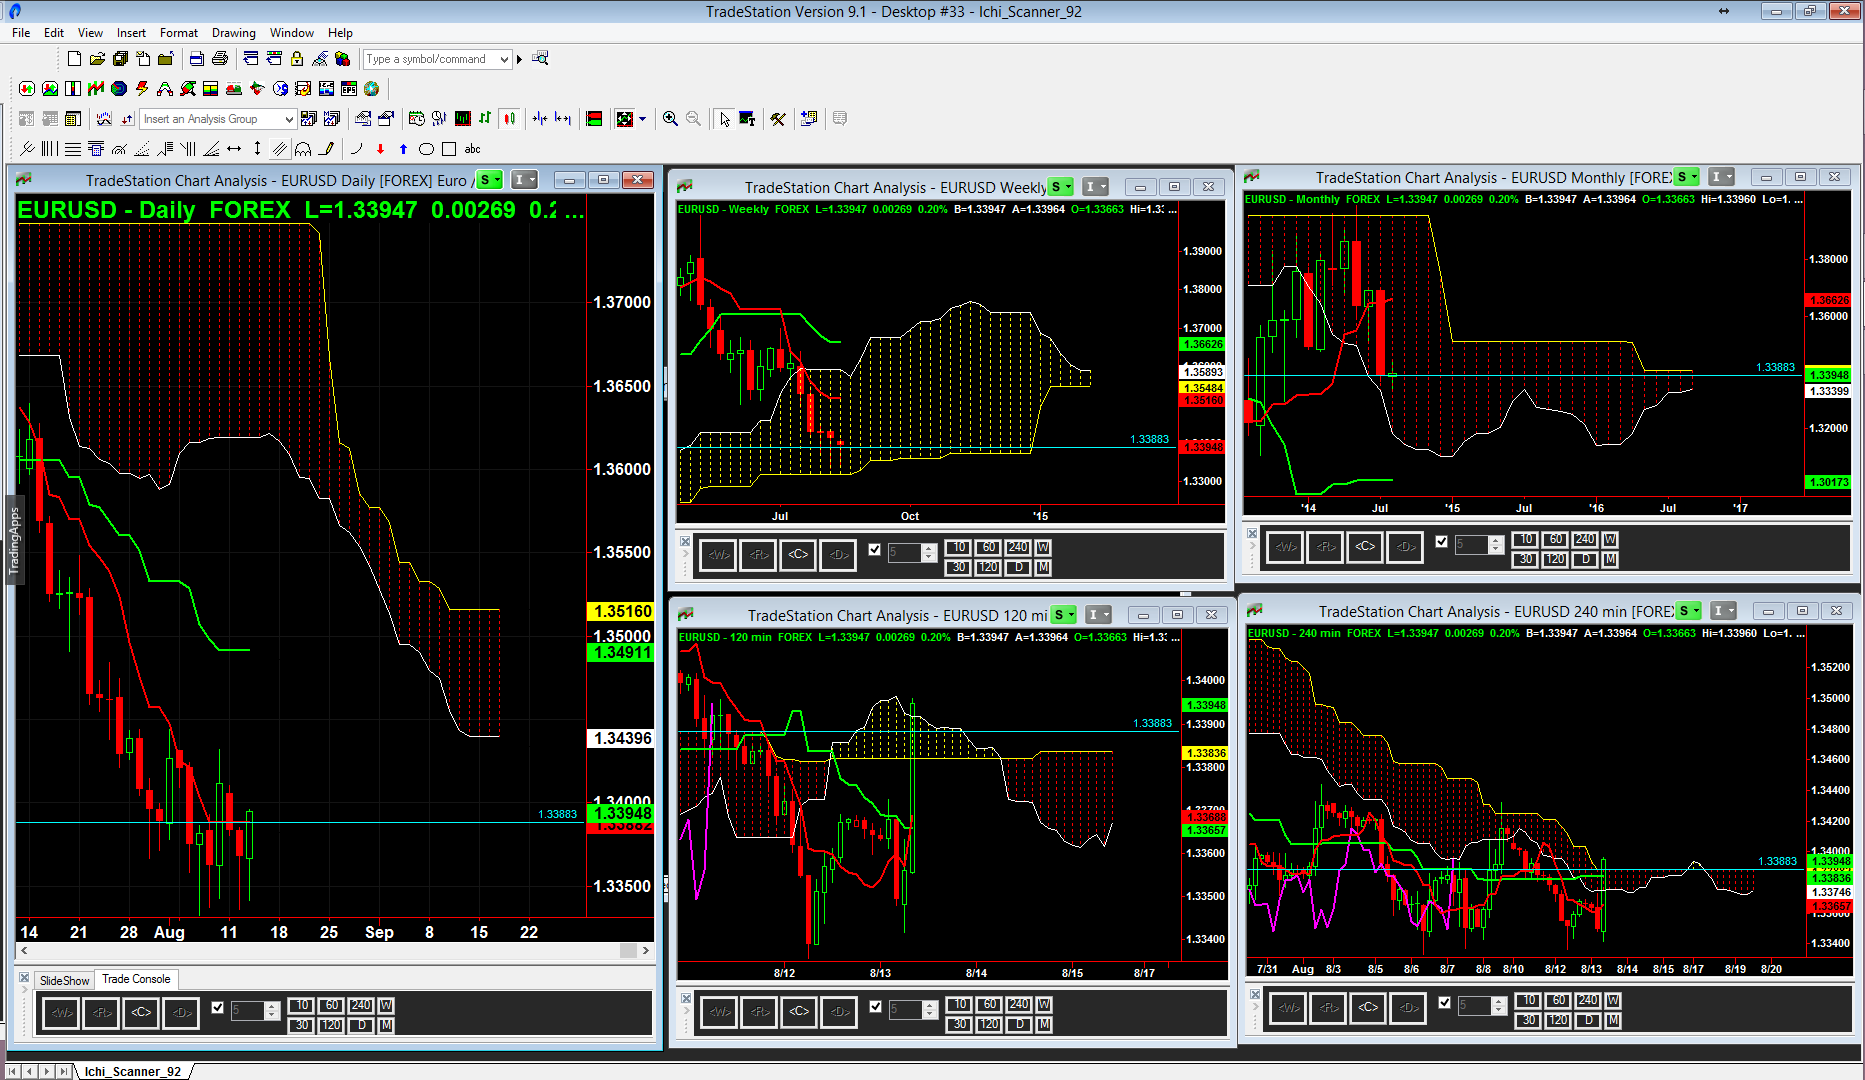
Task: Click the New window icon in toolbar
Action: point(74,59)
